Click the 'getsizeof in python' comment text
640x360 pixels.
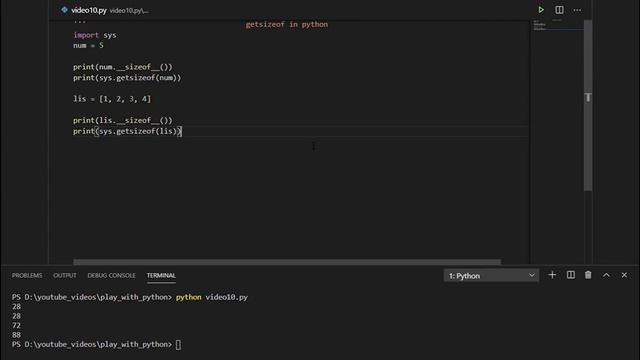(287, 24)
